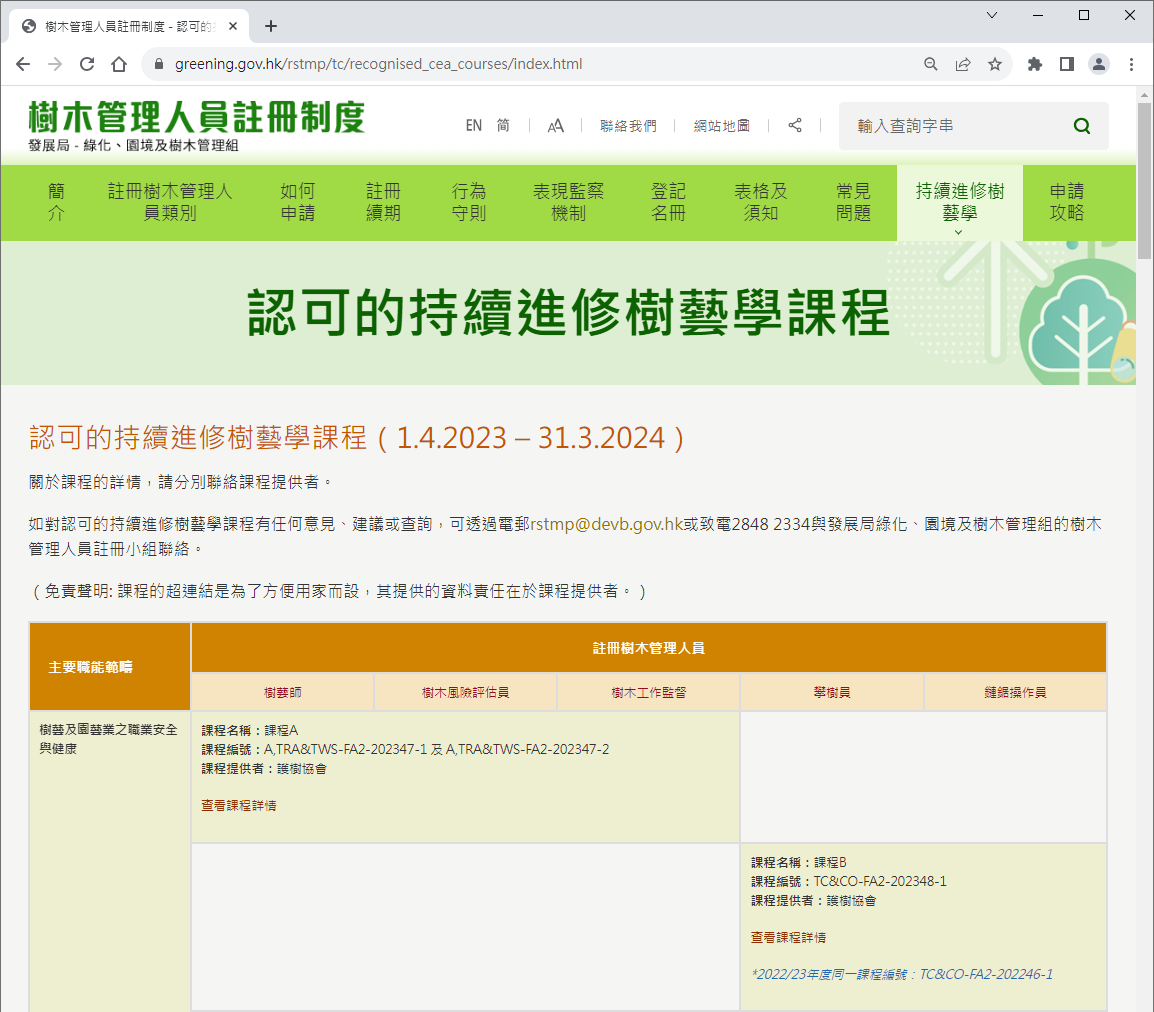This screenshot has width=1154, height=1012.
Task: Open the 聯絡我們 link
Action: (x=628, y=126)
